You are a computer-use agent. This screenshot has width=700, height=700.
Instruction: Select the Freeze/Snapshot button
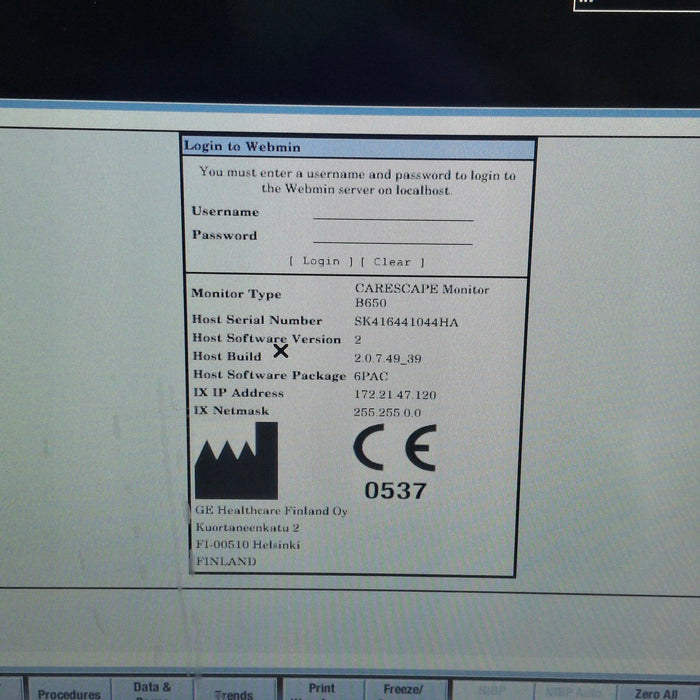point(404,690)
